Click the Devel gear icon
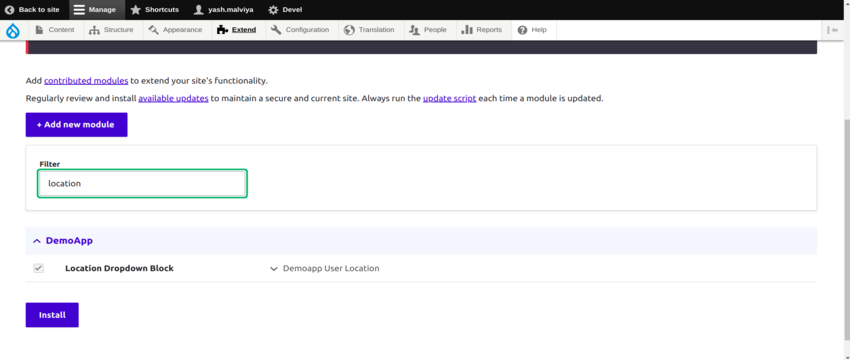Screen dimensions: 850x360 click(x=273, y=10)
